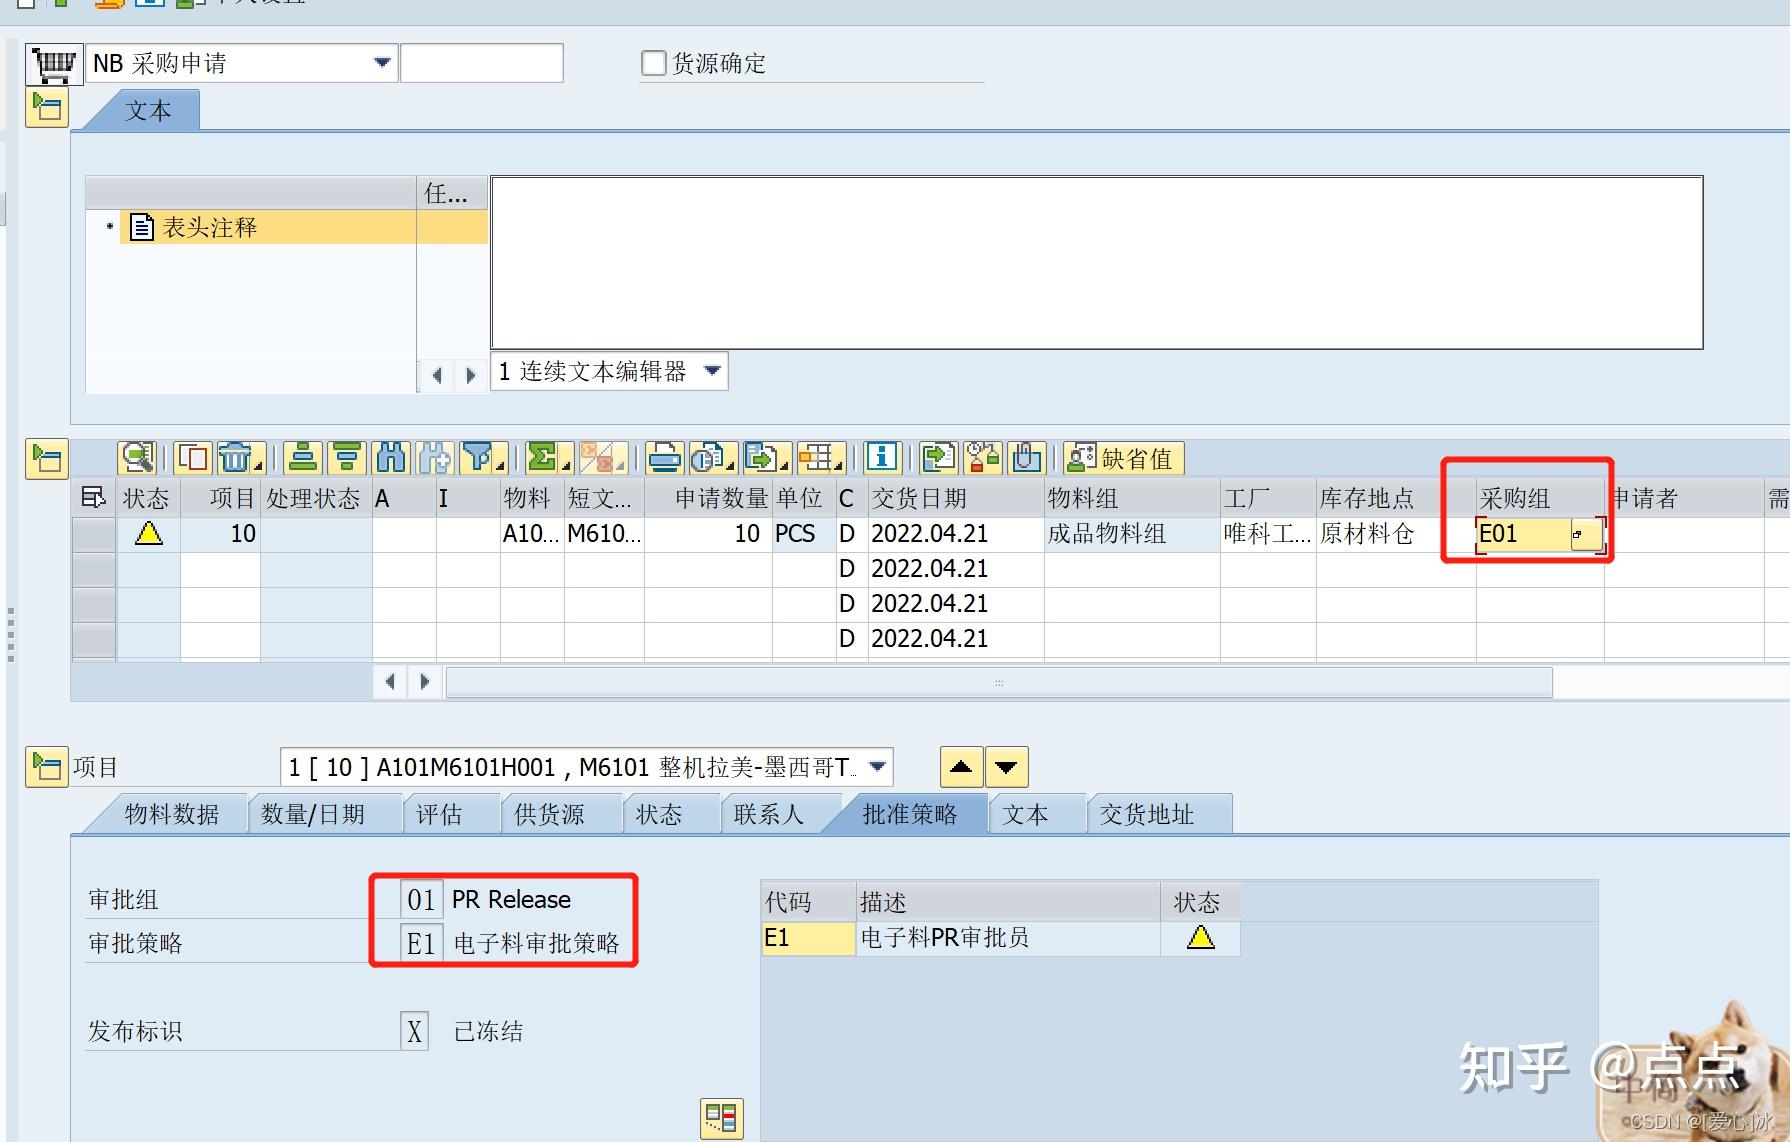Sort items in descending order

347,458
